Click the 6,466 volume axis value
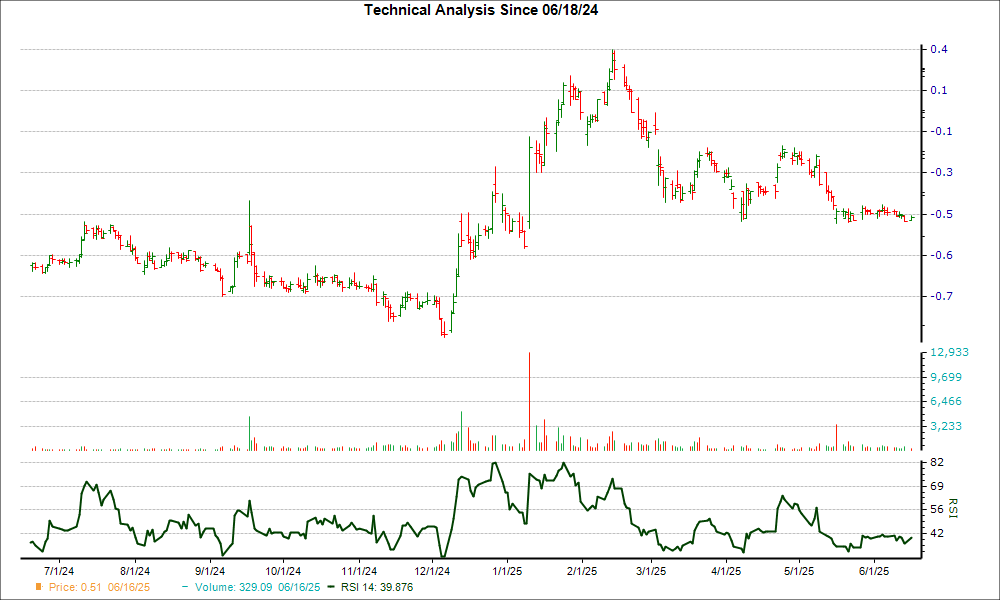Screen dimensions: 1000x600 click(x=946, y=402)
